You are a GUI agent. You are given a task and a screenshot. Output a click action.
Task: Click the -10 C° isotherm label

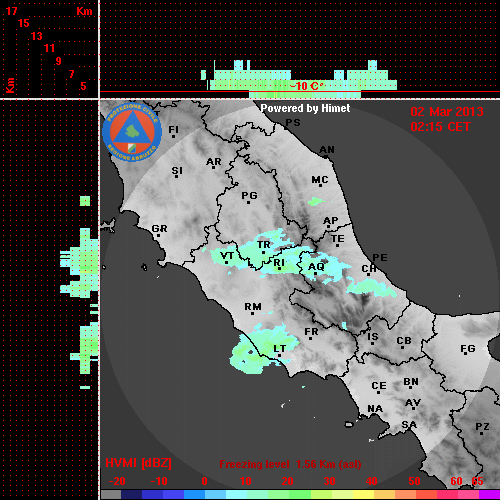pos(307,86)
